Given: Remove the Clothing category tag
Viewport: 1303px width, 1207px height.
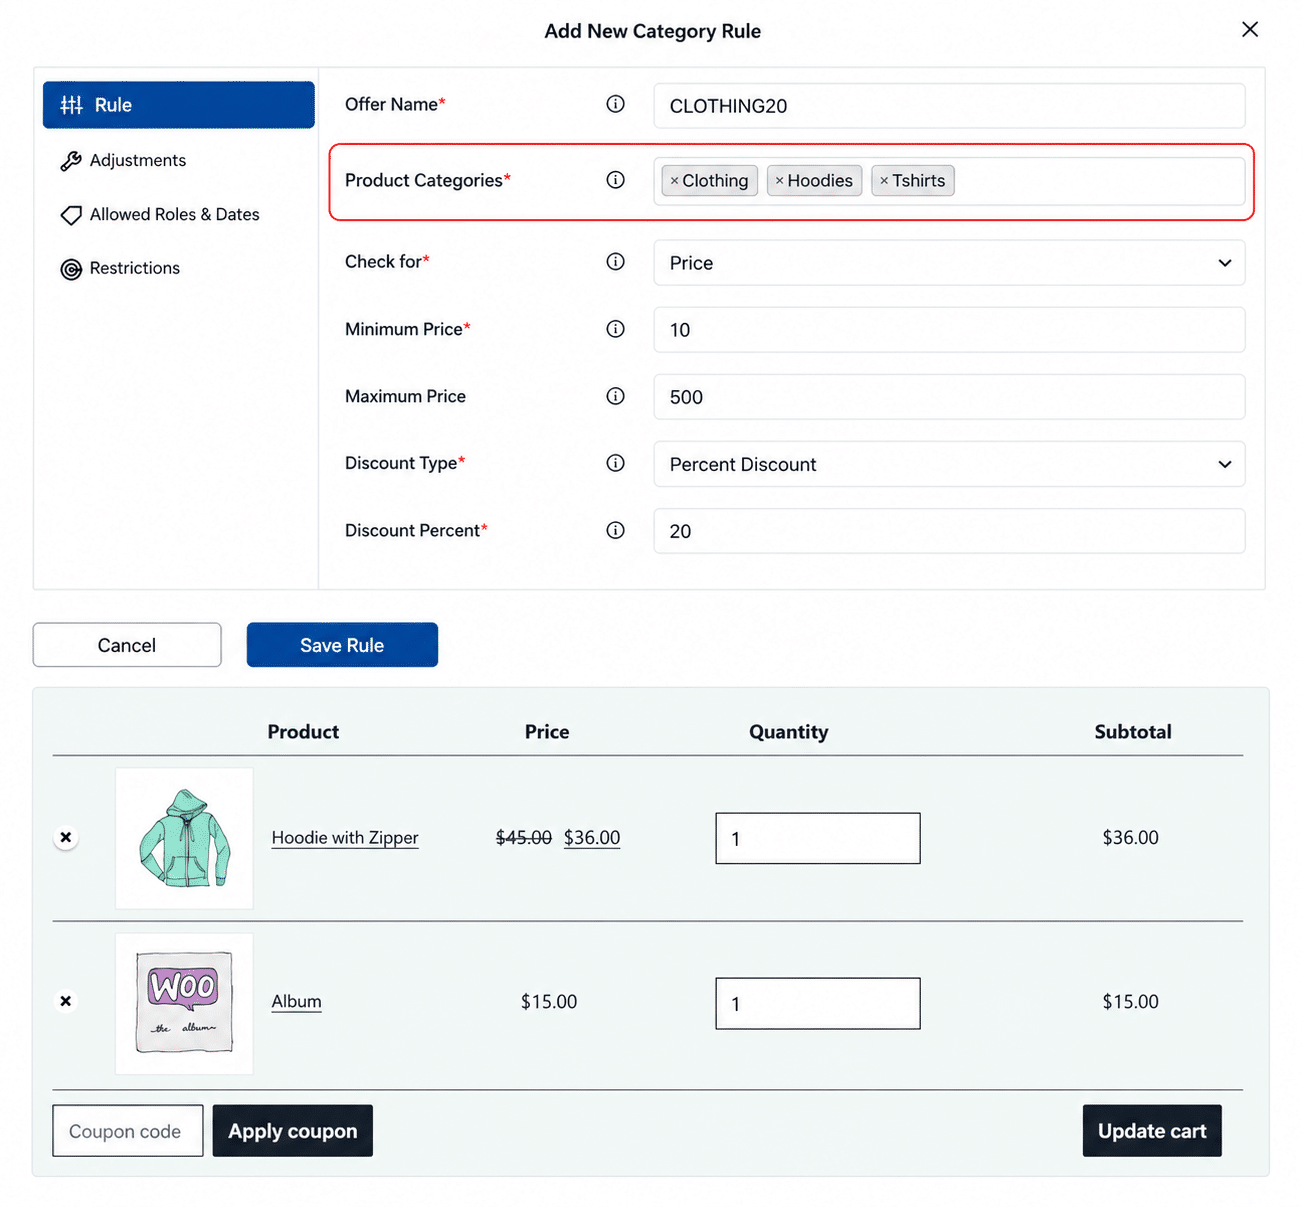Looking at the screenshot, I should (x=674, y=181).
